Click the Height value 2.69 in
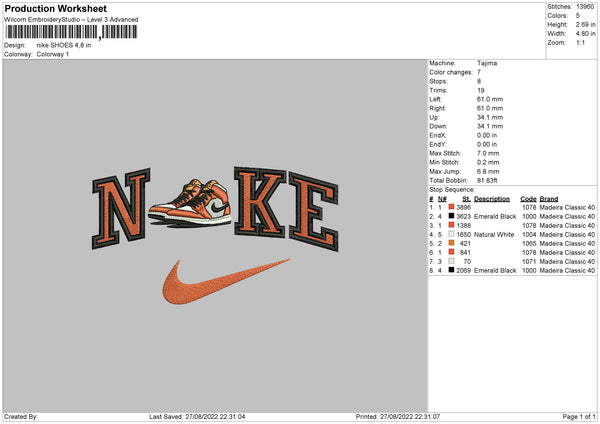The height and width of the screenshot is (424, 600). (x=585, y=24)
